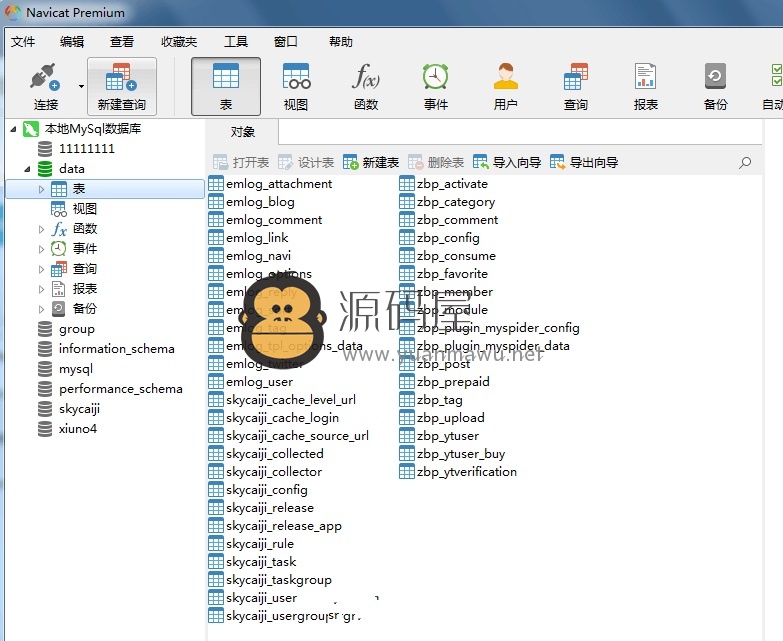This screenshot has height=641, width=783.
Task: Select the zbp_ytverification table
Action: (458, 472)
